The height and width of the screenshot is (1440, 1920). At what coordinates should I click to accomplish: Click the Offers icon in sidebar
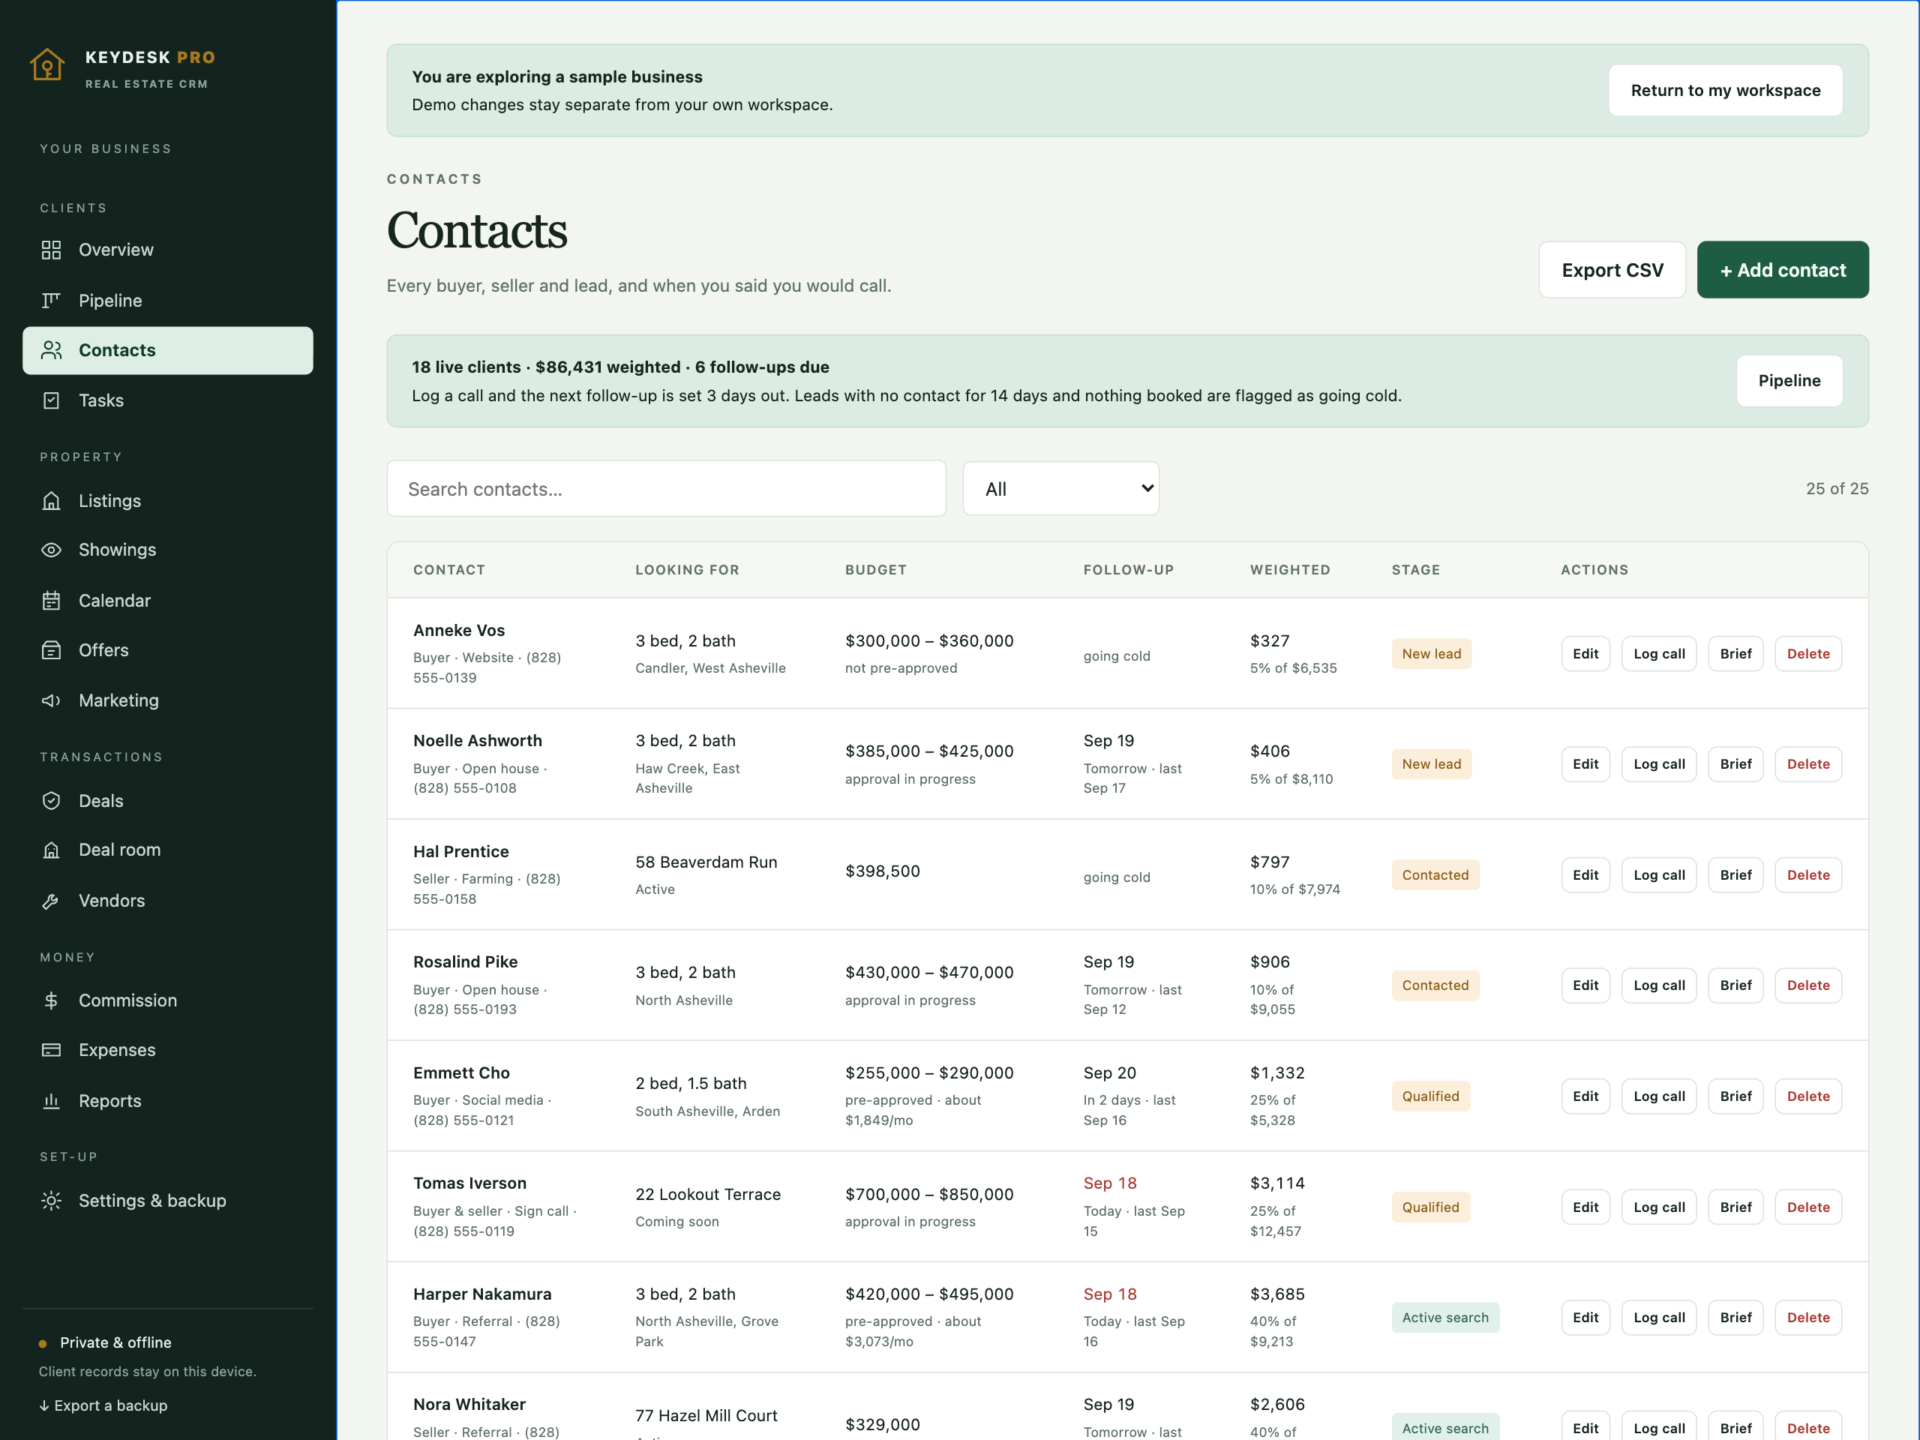(51, 650)
